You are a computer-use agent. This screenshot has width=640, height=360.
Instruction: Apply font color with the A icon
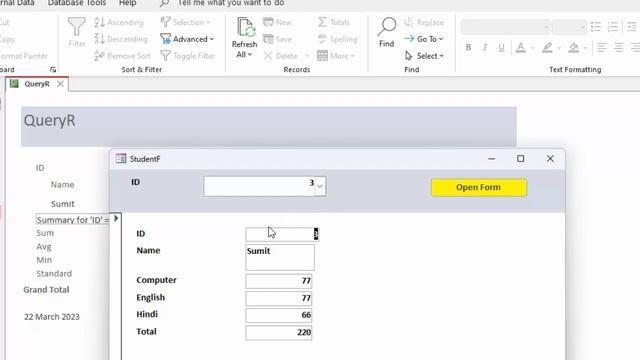pos(520,47)
